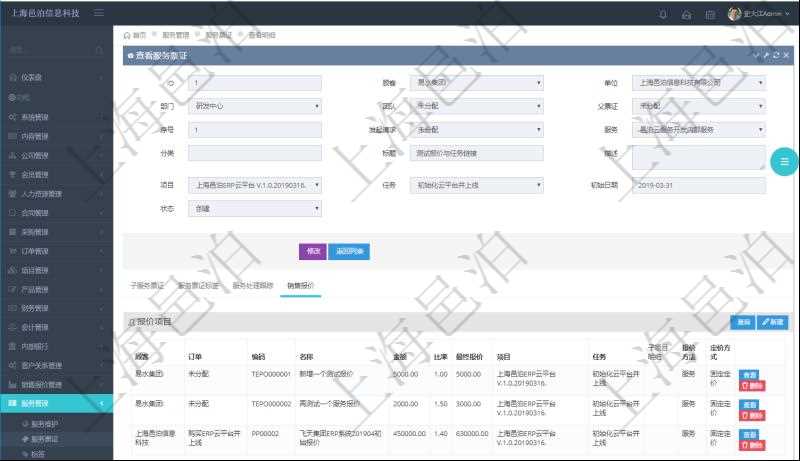Click the purple 修改 button
This screenshot has height=461, width=800.
pyautogui.click(x=312, y=251)
